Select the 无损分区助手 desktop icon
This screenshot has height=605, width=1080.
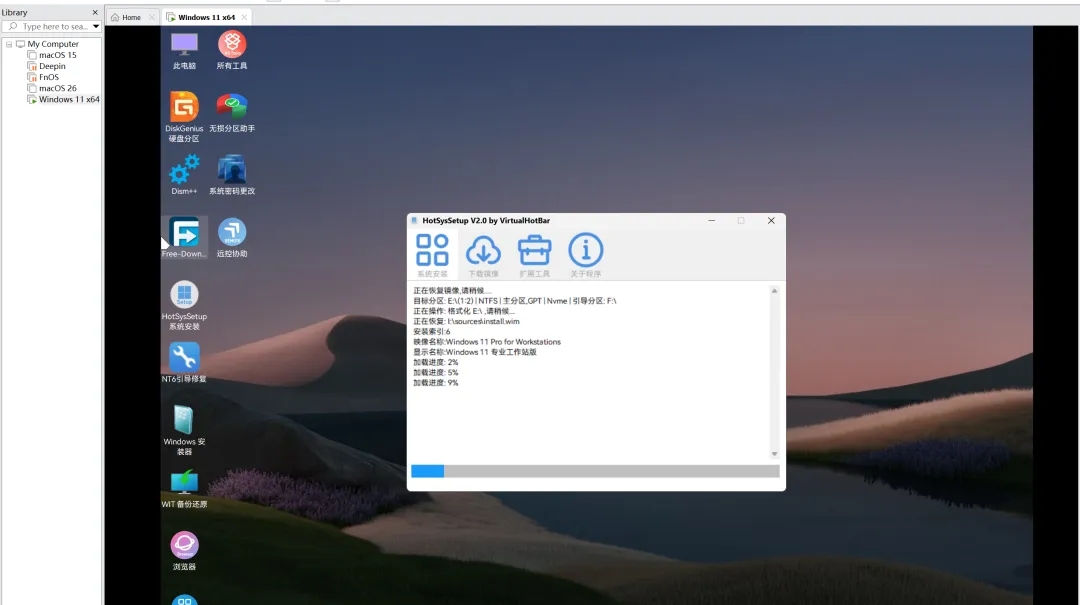pos(232,112)
